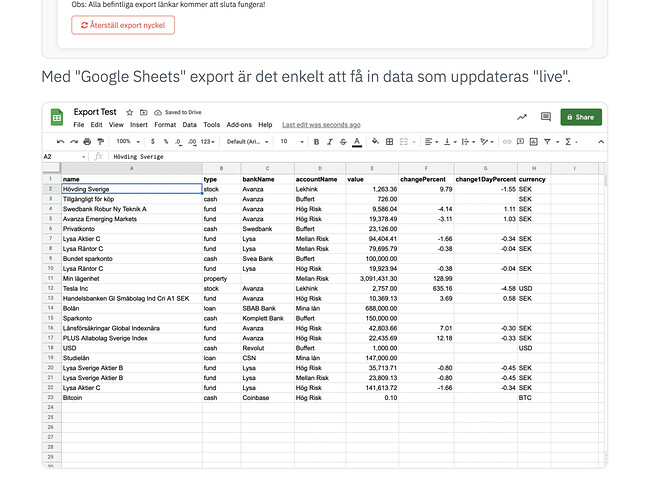Format as percent icon

click(x=166, y=142)
